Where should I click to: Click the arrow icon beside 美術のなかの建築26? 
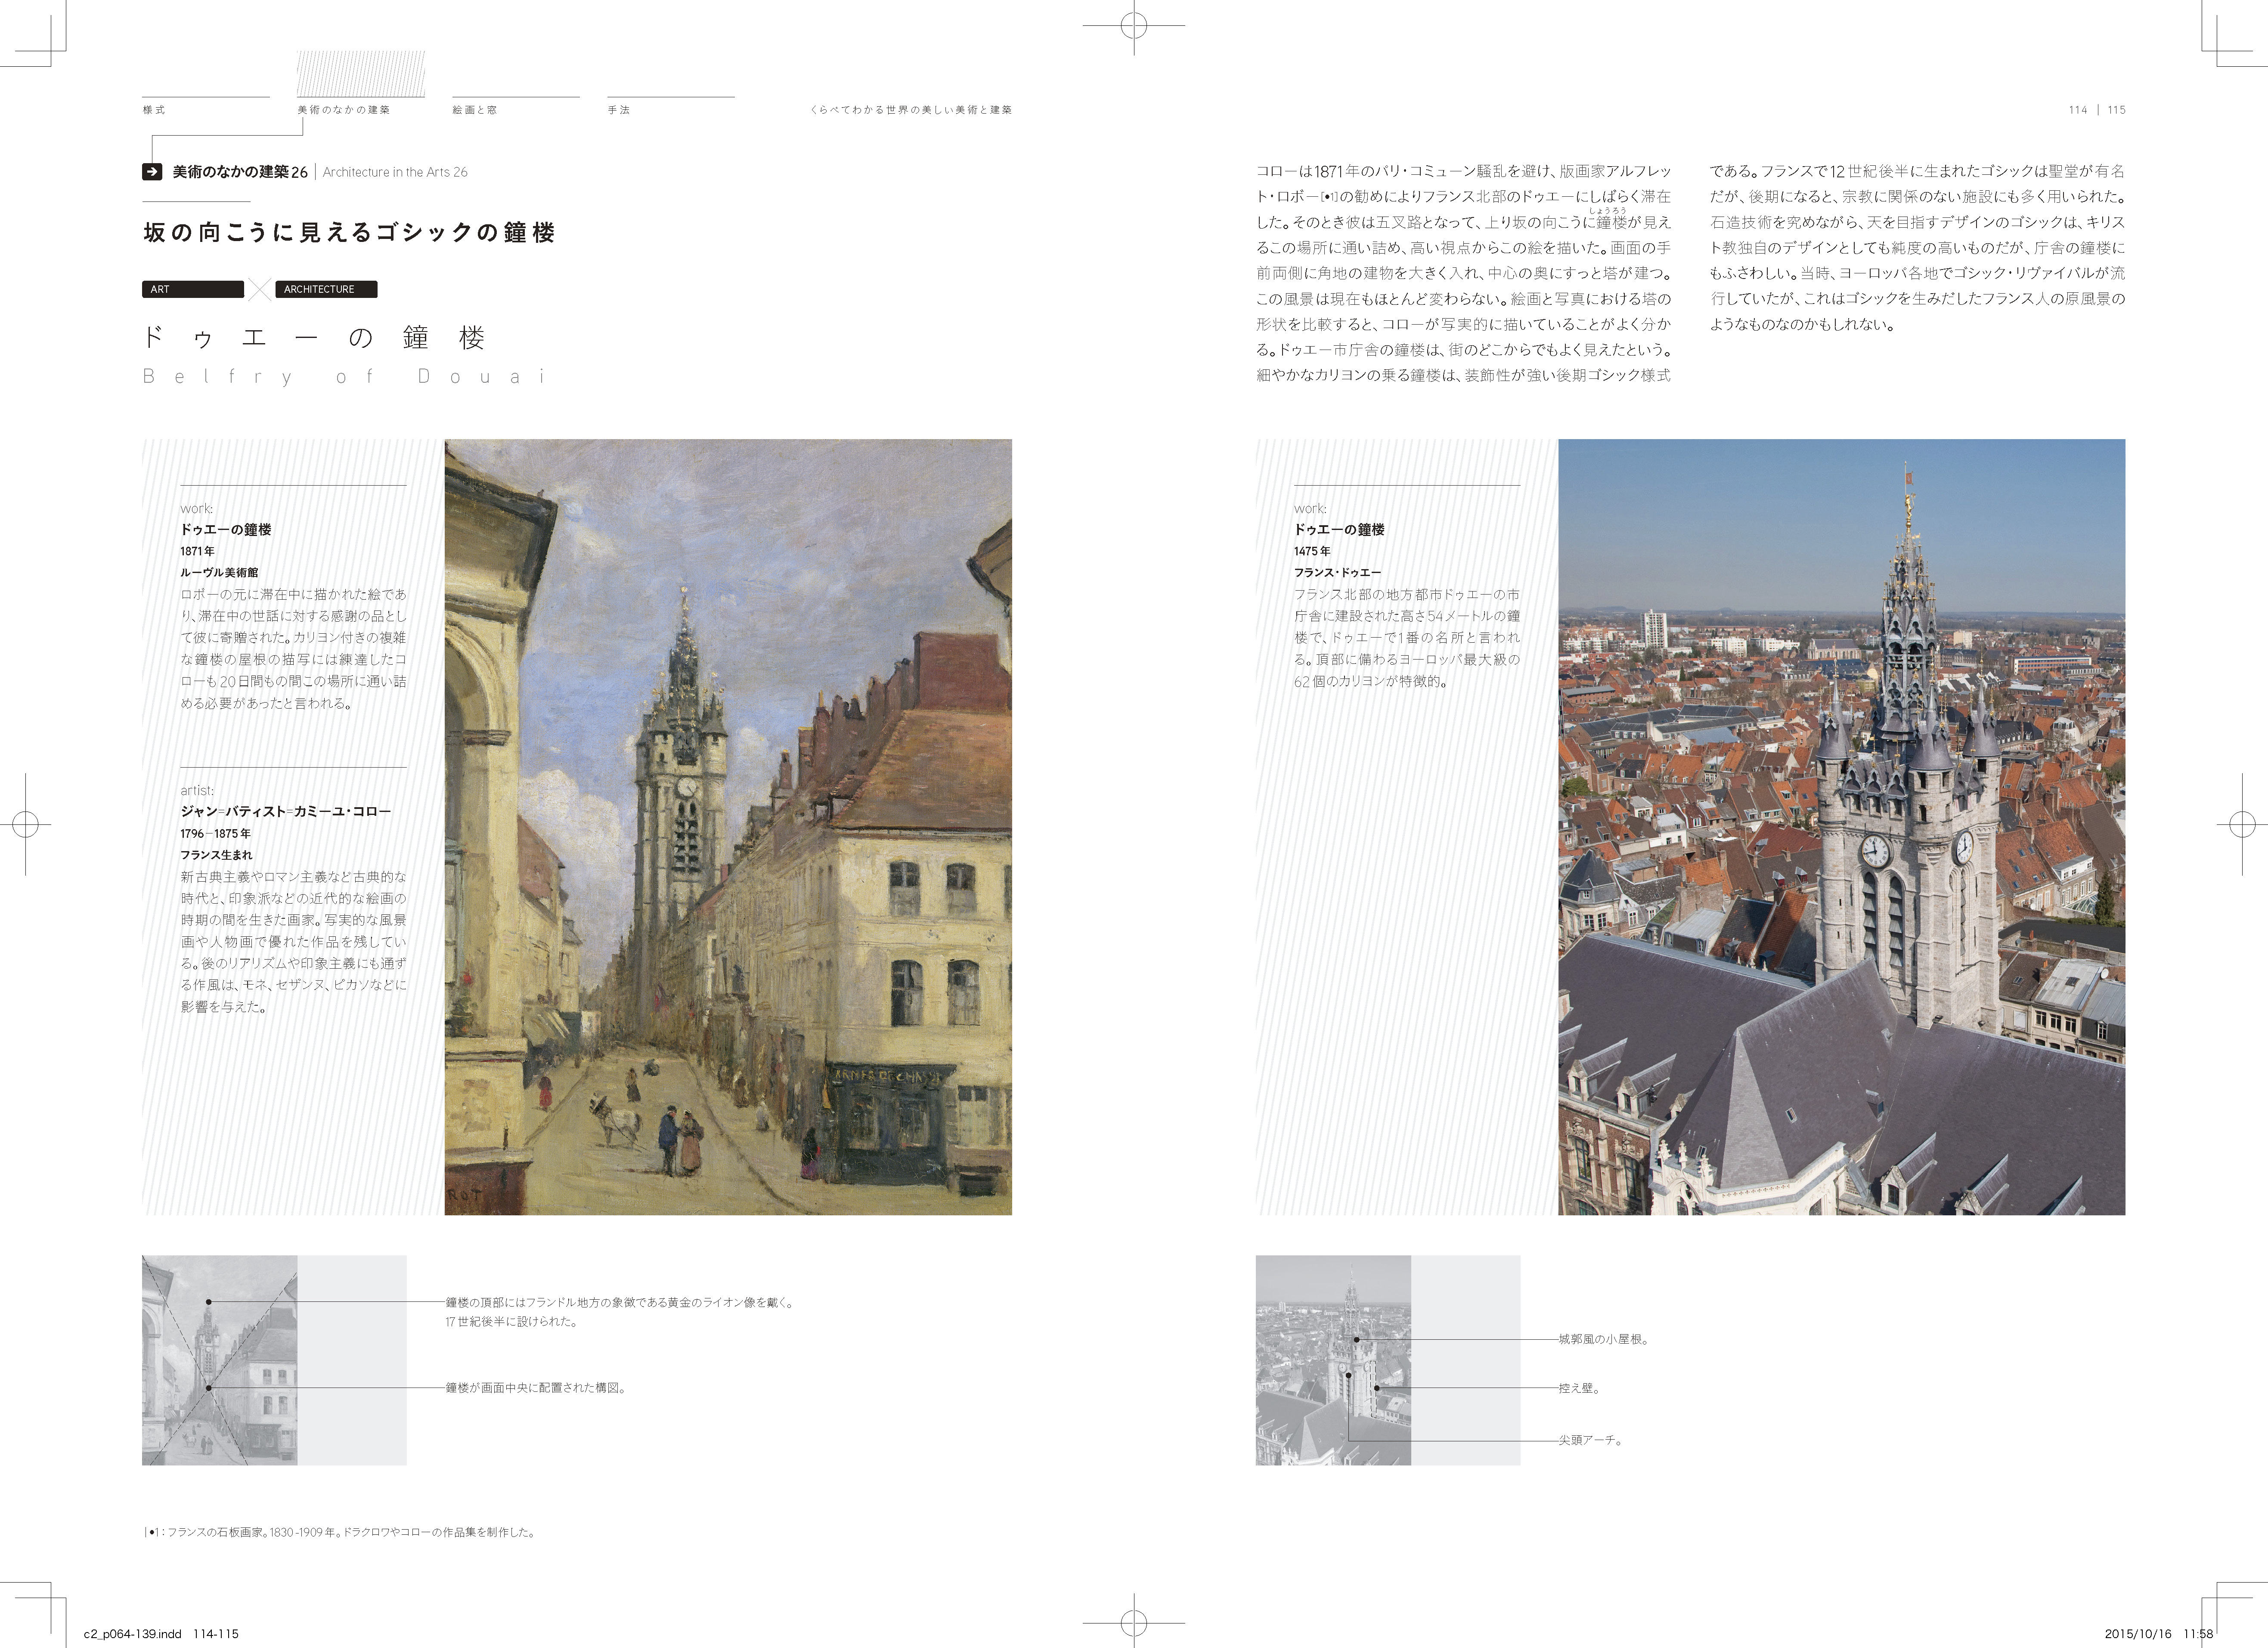coord(152,172)
